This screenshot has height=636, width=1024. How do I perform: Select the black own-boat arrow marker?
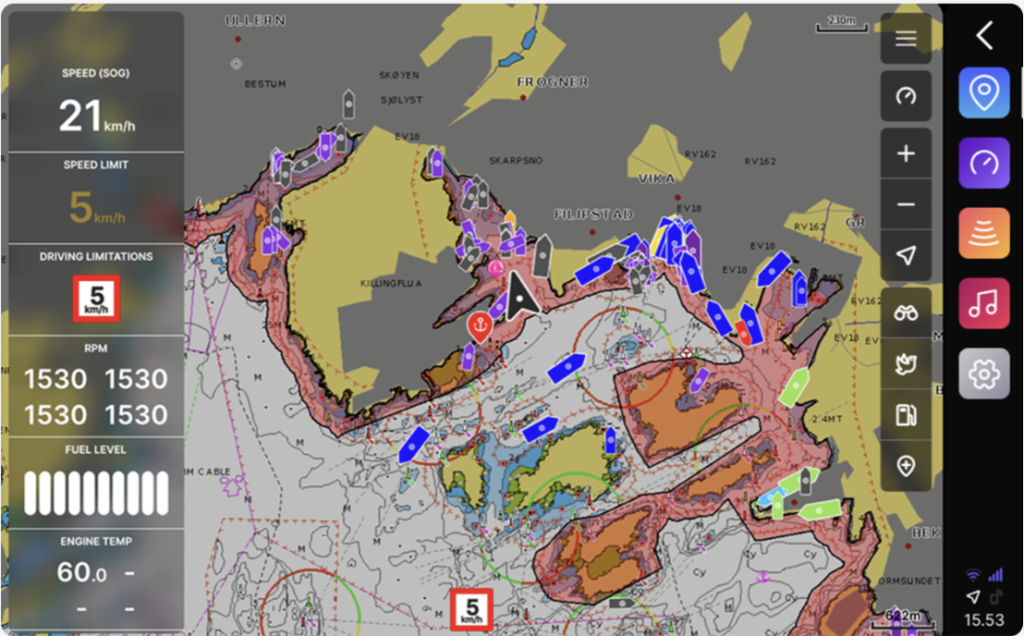pos(519,296)
